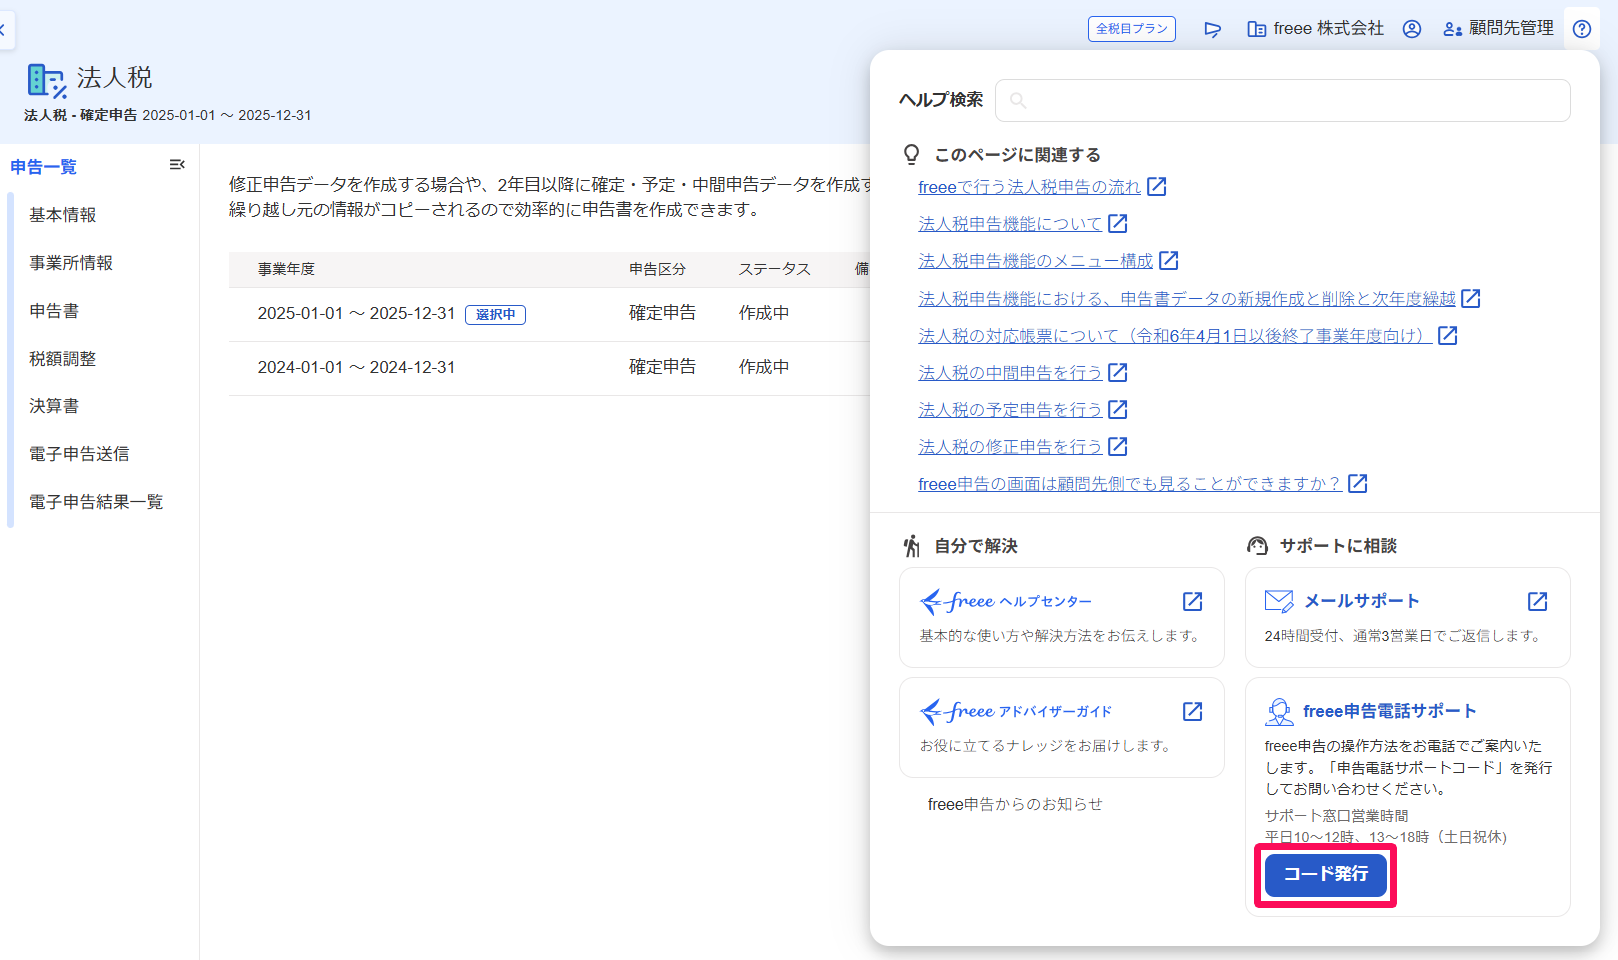The image size is (1618, 960).
Task: Open 税額調整 in sidebar
Action: pos(63,359)
